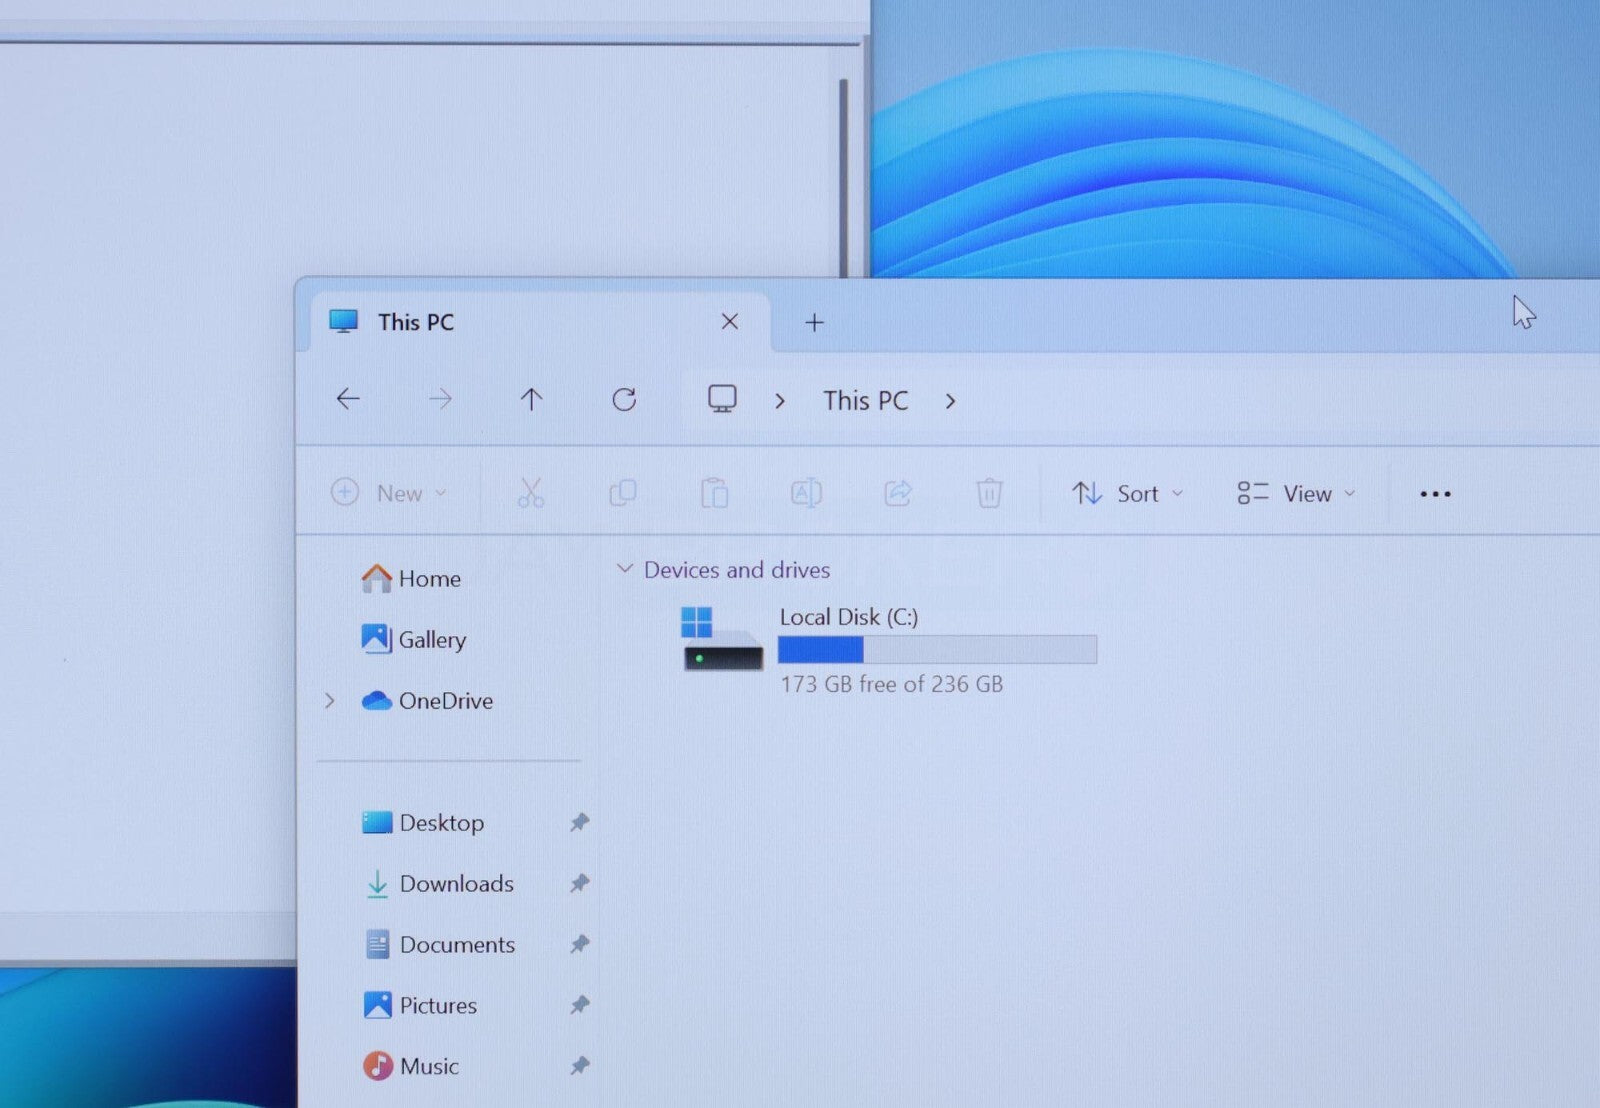This screenshot has height=1108, width=1600.
Task: Open Home in the navigation pane
Action: coord(410,579)
